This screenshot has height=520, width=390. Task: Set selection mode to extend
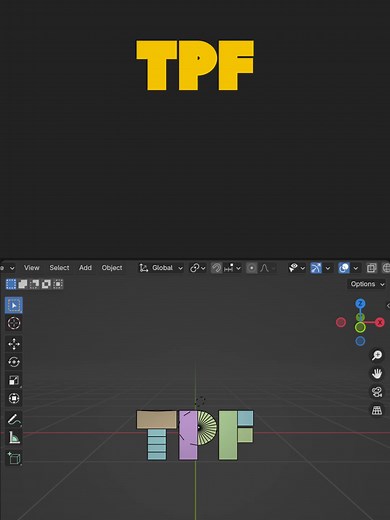pyautogui.click(x=23, y=284)
